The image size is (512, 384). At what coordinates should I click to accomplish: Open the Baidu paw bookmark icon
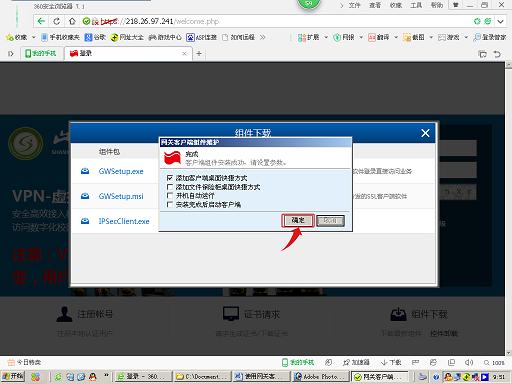(190, 37)
